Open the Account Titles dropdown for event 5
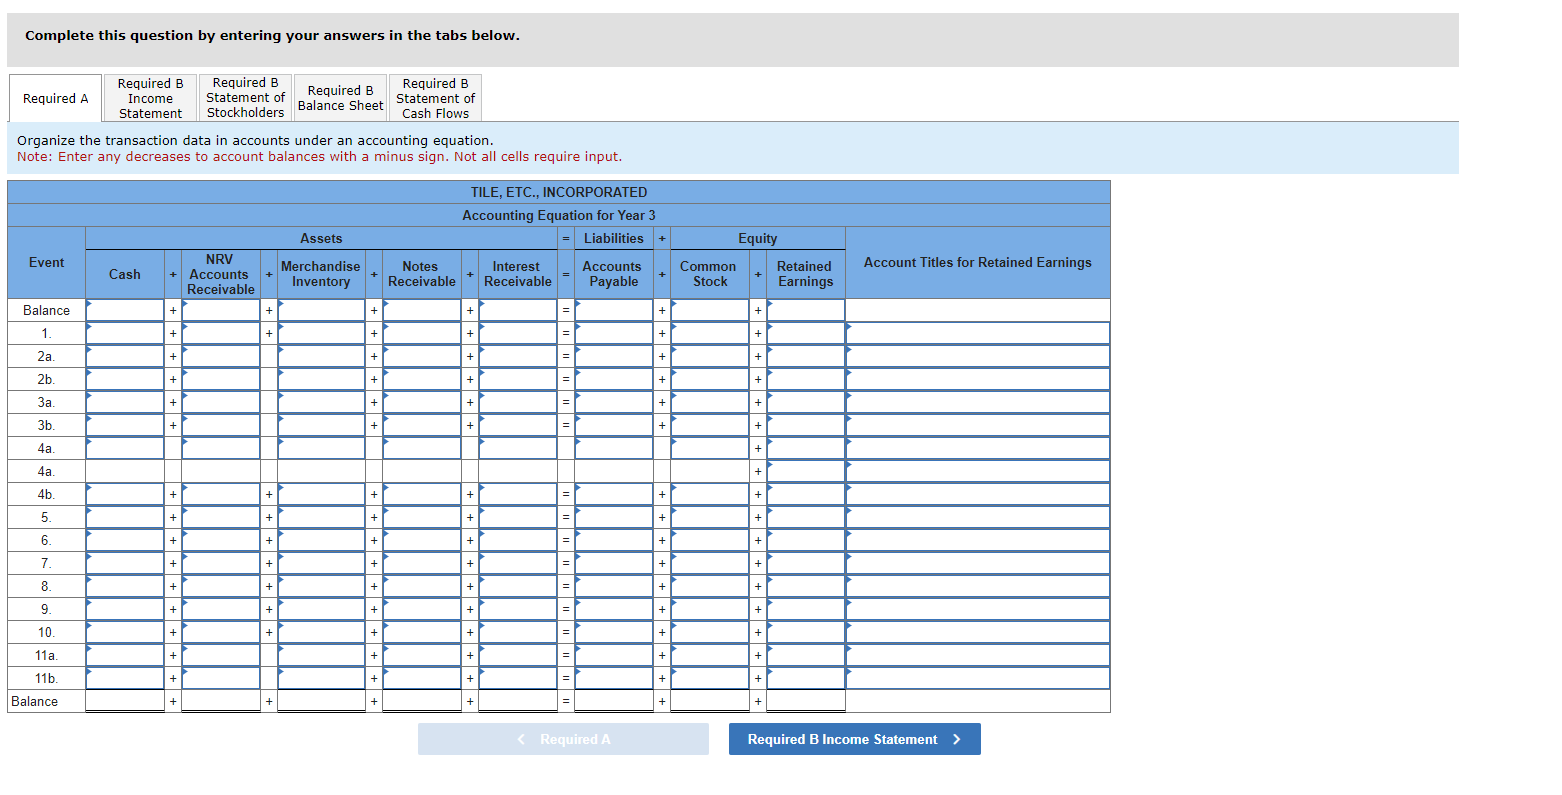 [x=978, y=517]
